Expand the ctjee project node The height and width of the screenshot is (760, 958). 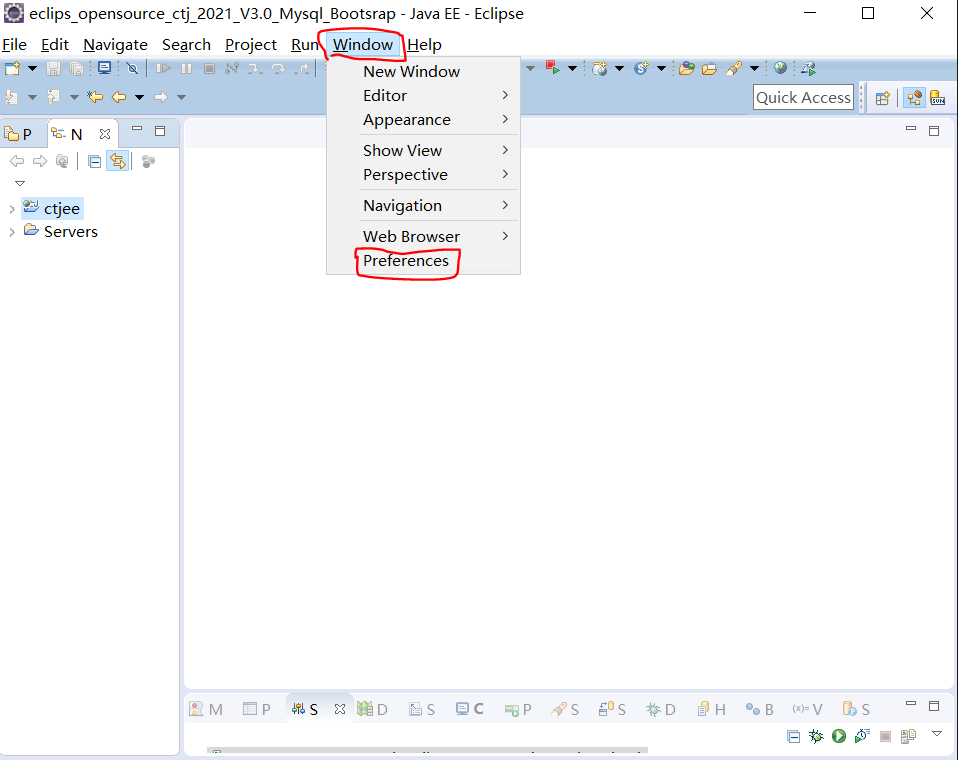[12, 209]
